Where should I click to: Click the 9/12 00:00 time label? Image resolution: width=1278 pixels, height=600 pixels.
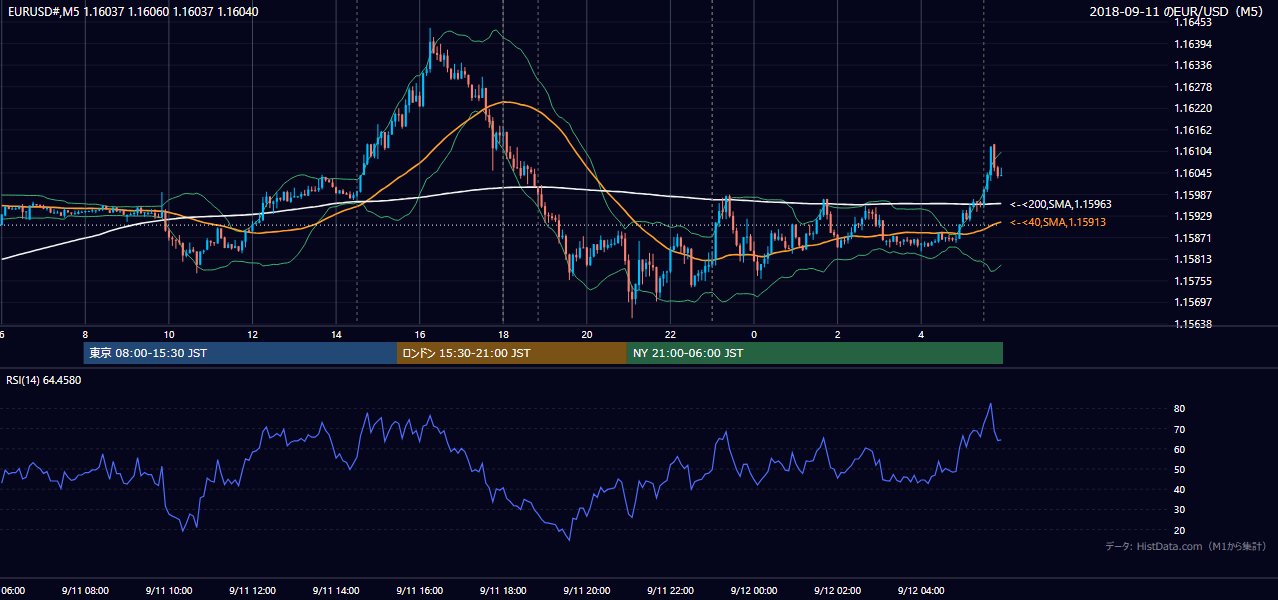coord(754,591)
